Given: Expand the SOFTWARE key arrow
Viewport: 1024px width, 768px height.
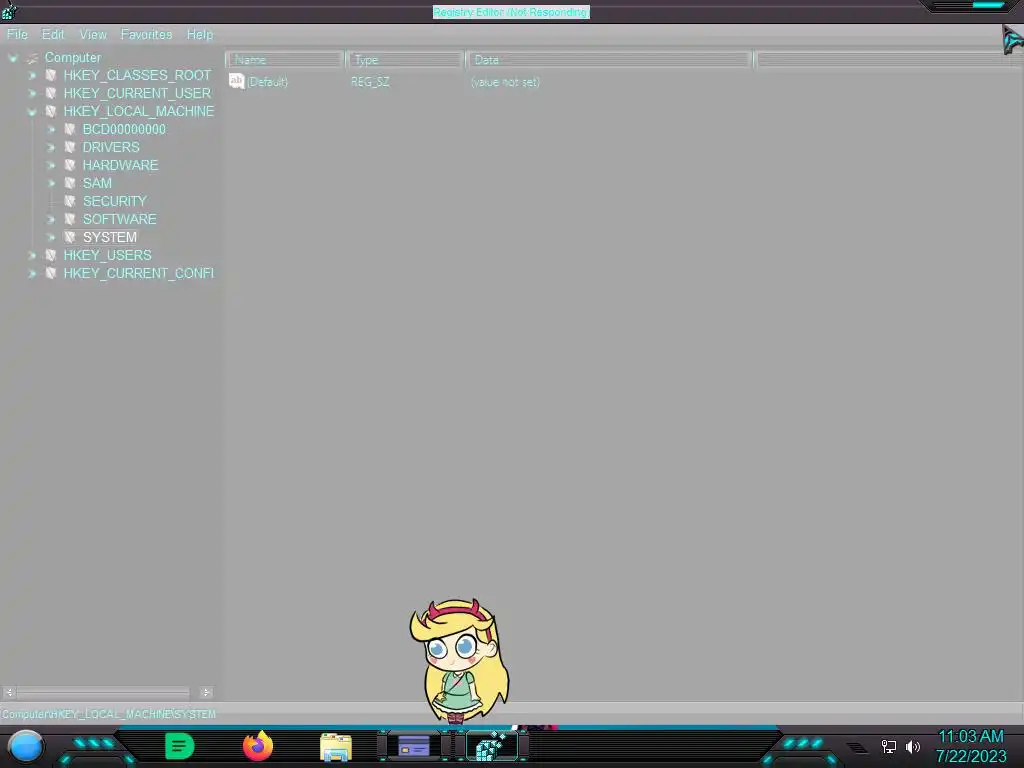Looking at the screenshot, I should click(50, 219).
